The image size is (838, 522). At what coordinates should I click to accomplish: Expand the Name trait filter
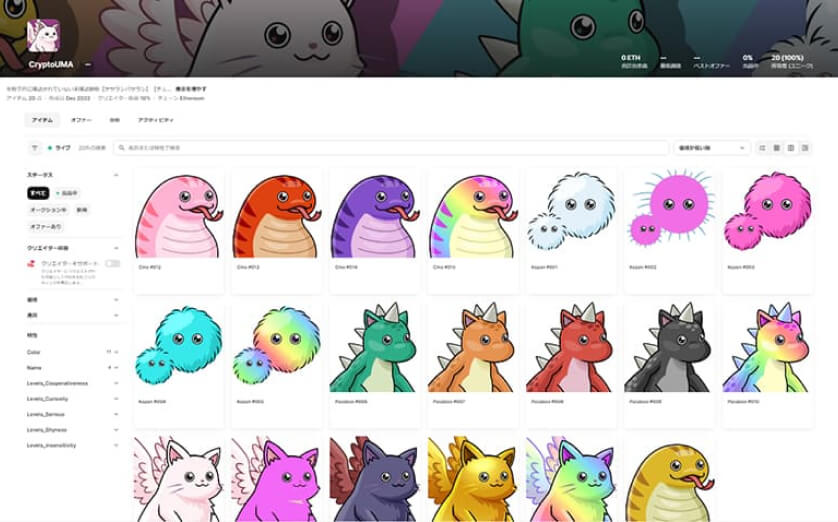point(73,368)
